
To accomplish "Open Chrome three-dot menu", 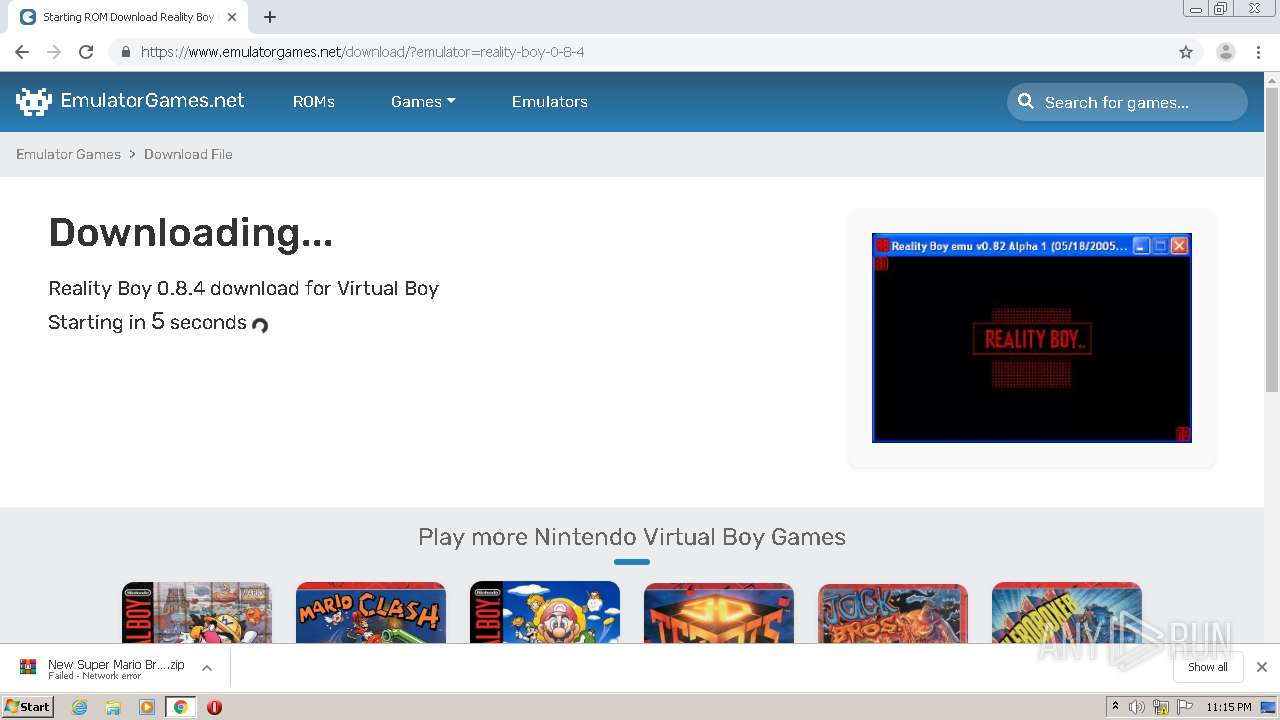I will [x=1258, y=52].
